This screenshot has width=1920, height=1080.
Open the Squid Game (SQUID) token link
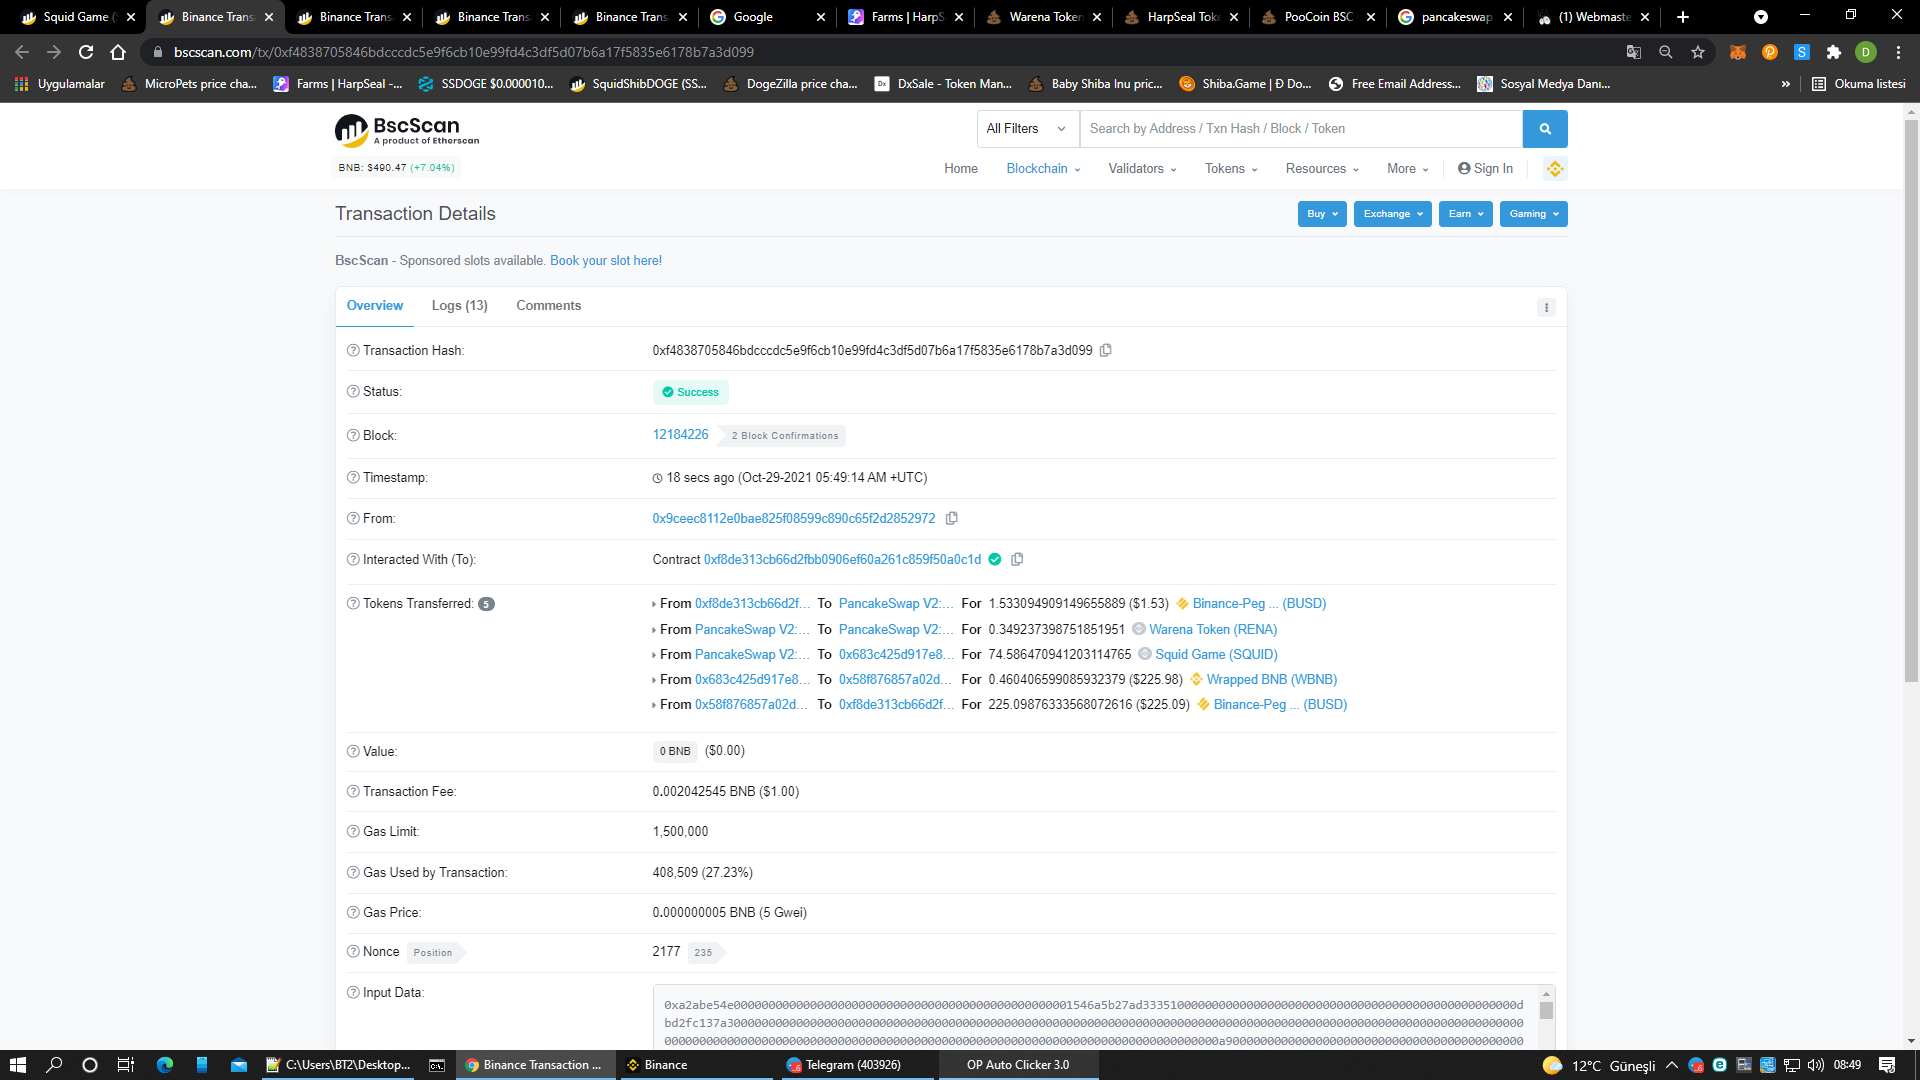pos(1216,654)
